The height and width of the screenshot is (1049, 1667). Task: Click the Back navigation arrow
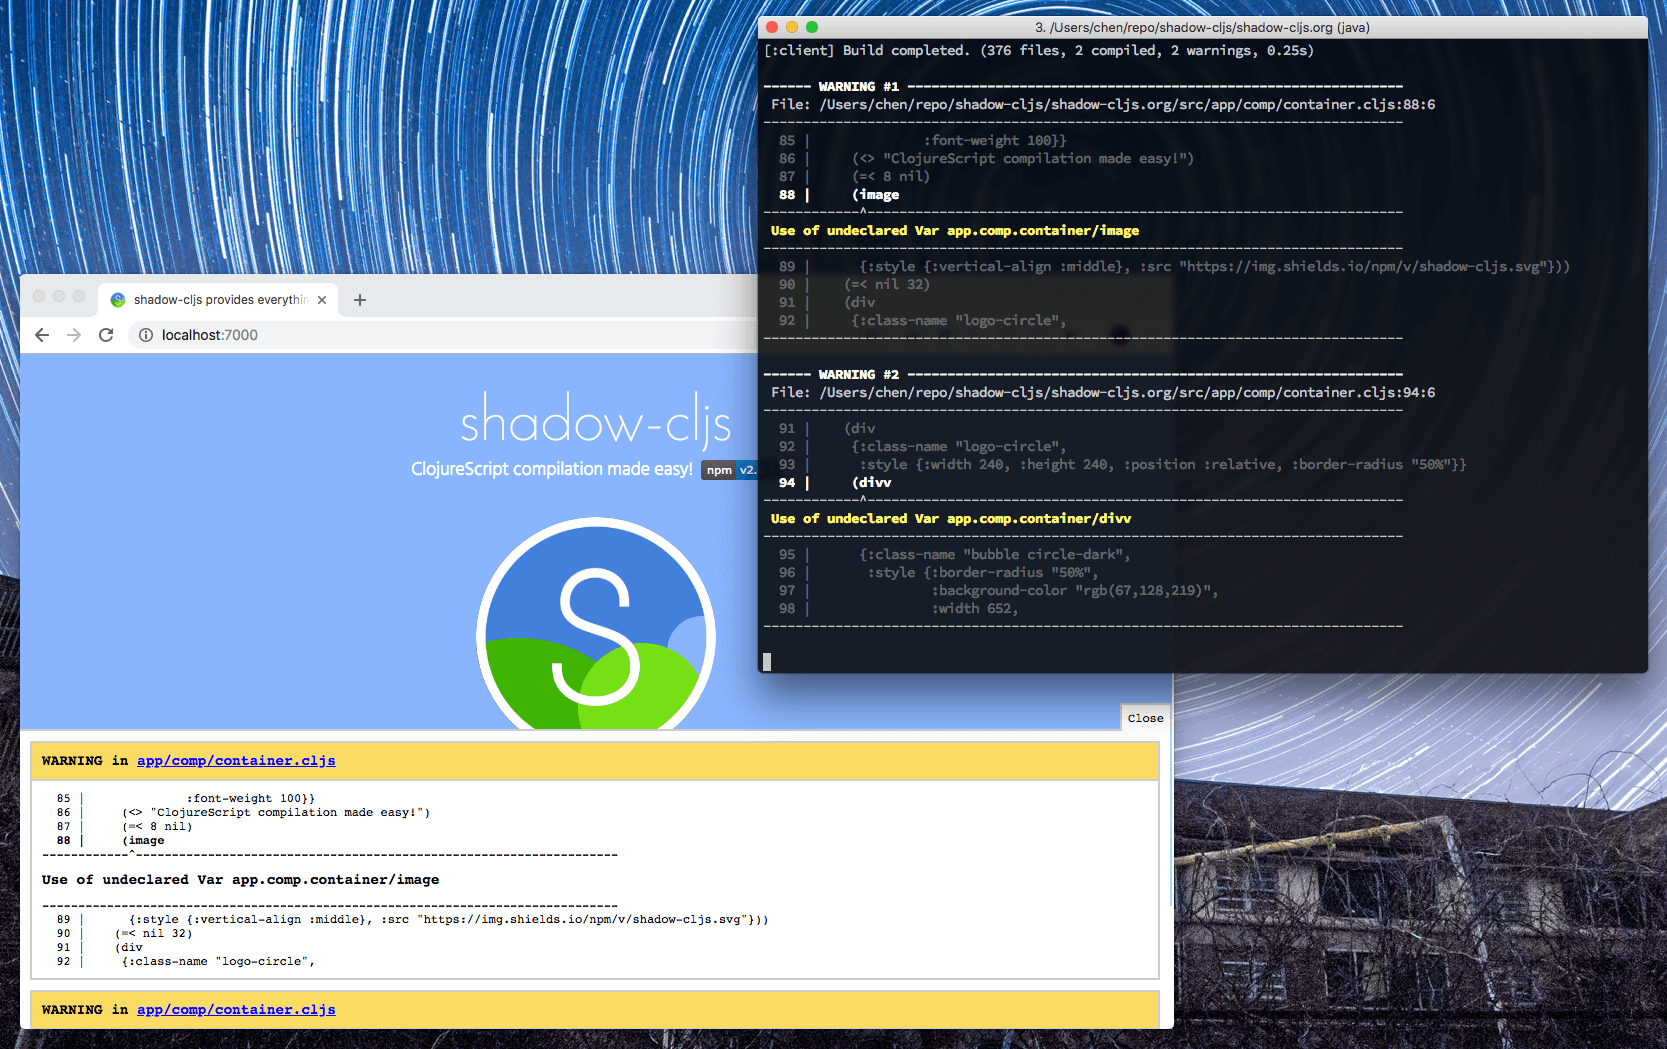click(x=41, y=335)
